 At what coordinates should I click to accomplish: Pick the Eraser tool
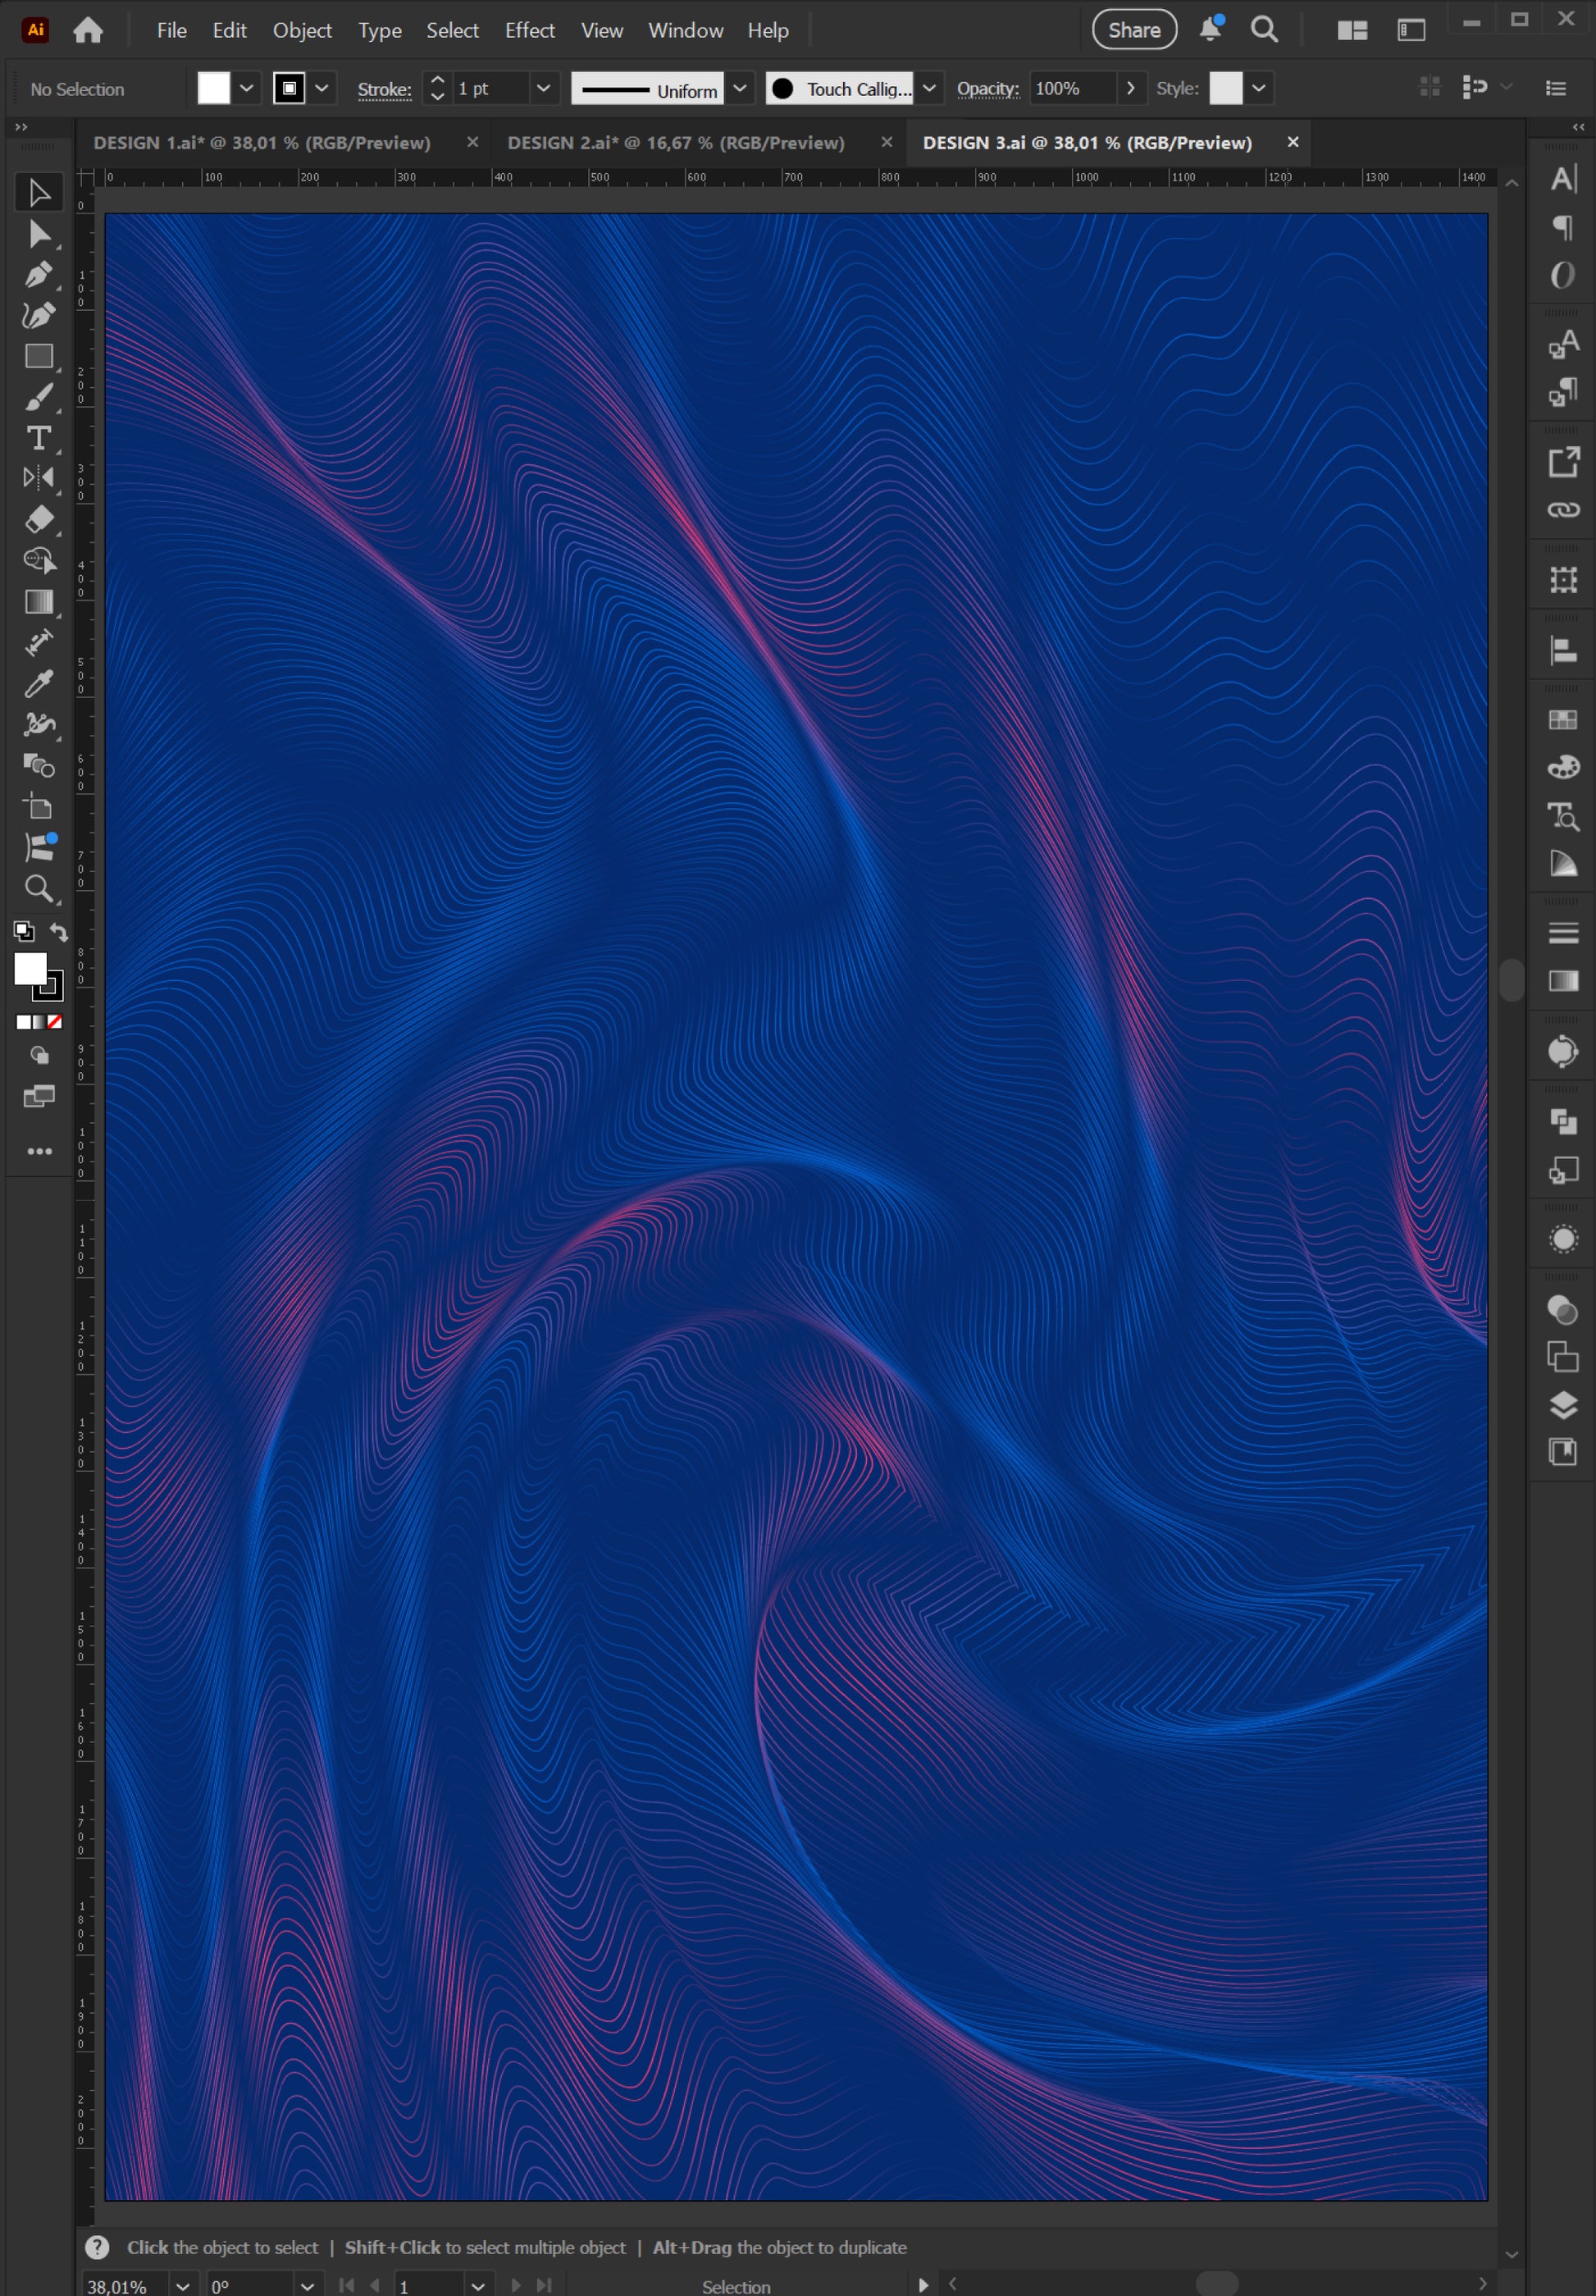tap(39, 520)
